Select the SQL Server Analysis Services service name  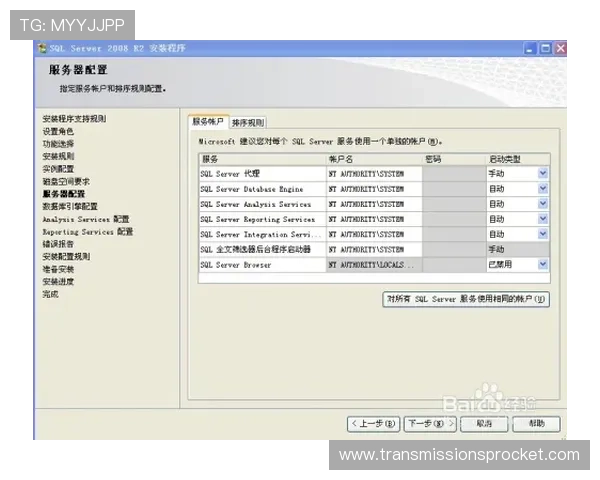point(256,204)
